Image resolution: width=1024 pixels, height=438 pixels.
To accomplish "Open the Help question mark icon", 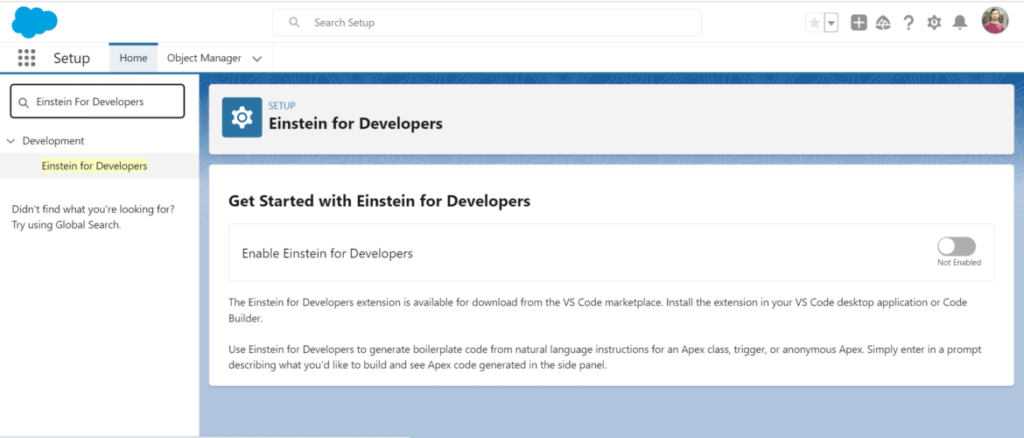I will [908, 23].
